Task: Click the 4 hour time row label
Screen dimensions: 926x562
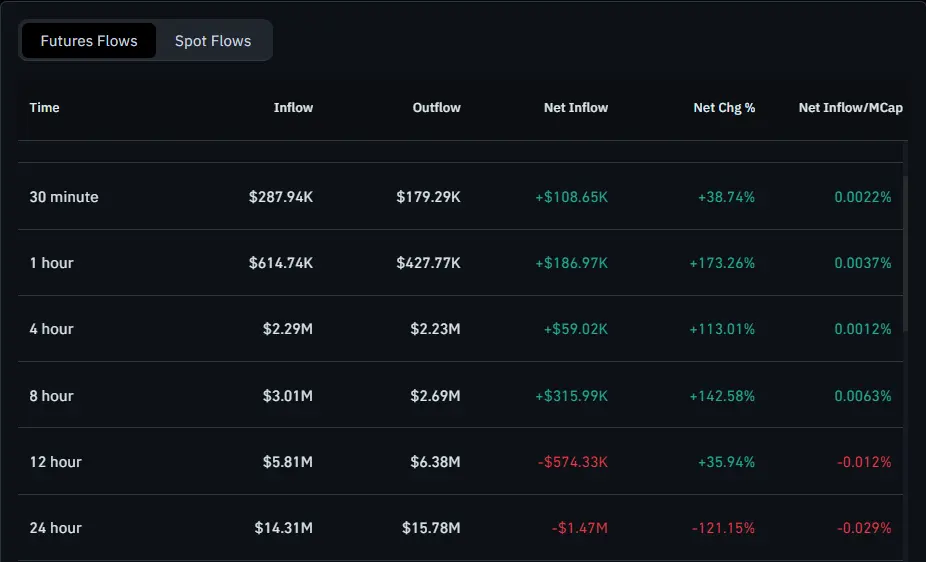Action: pos(52,329)
